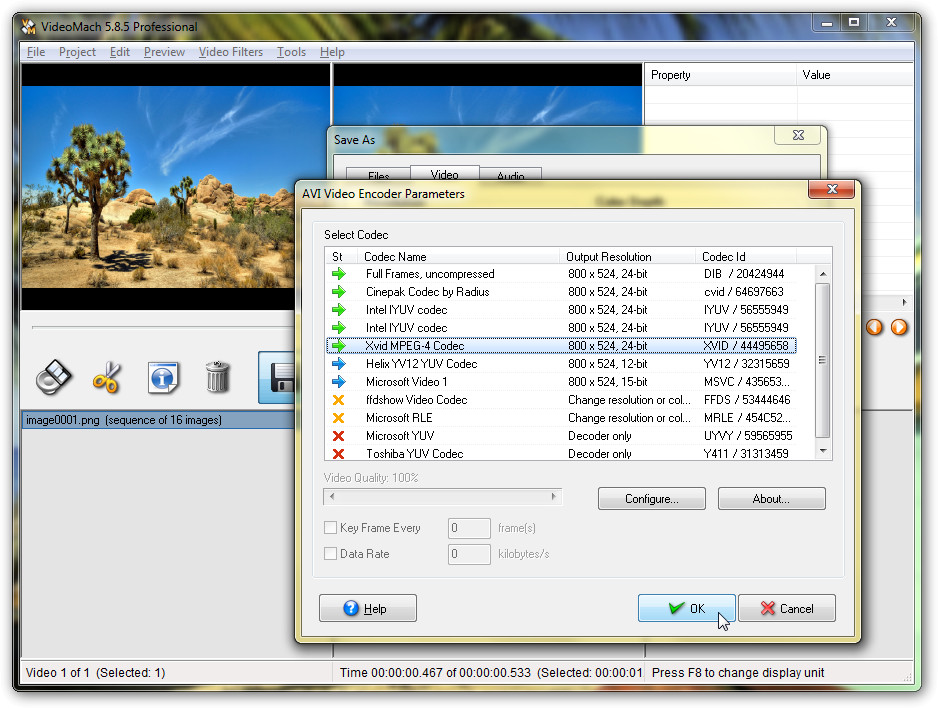Click the floppy disk save icon
The height and width of the screenshot is (708, 938).
tap(281, 378)
